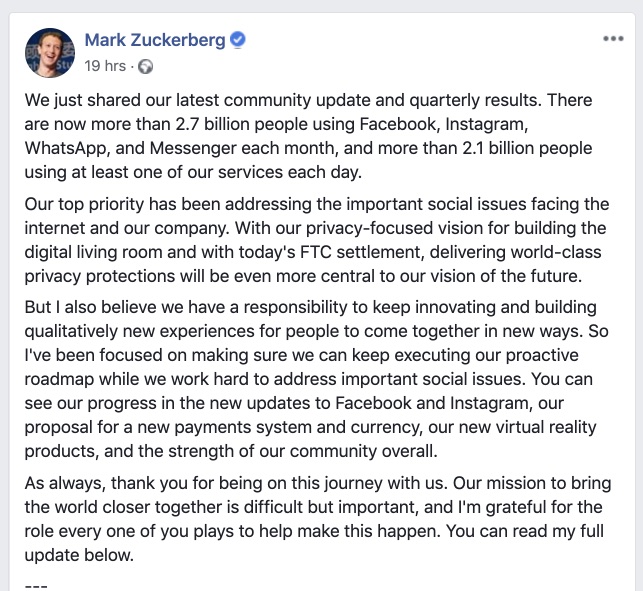Viewport: 643px width, 591px height.
Task: Click the paragraph starting 'Our top priority'
Action: (x=317, y=240)
